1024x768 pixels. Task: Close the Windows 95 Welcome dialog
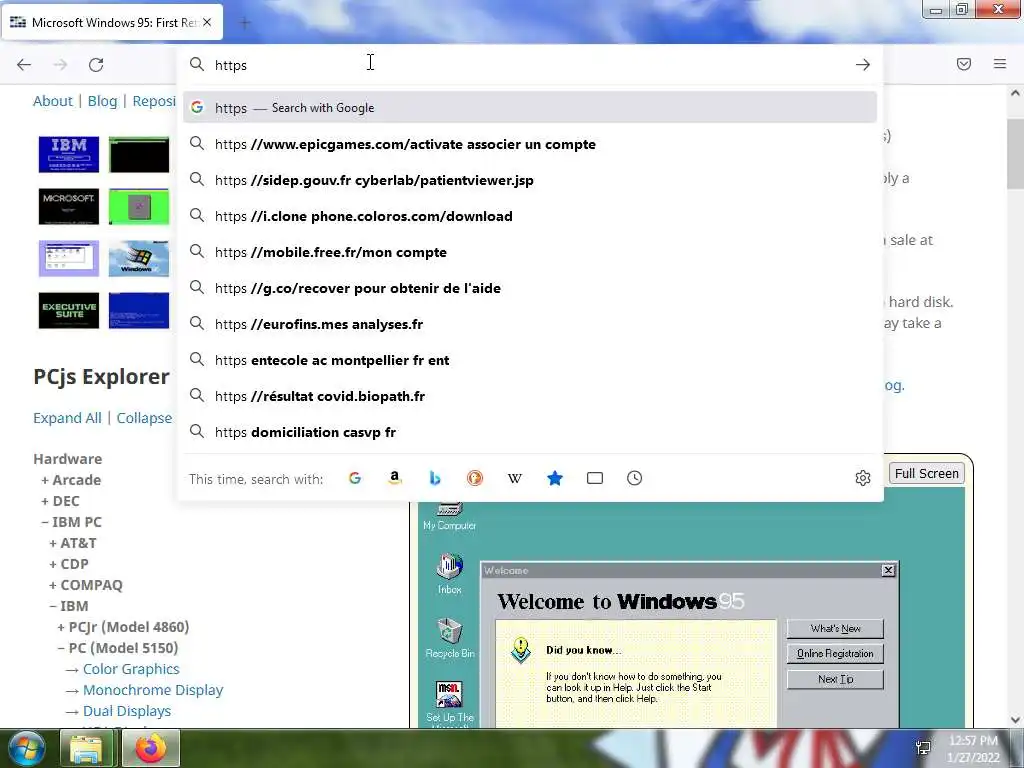(x=888, y=570)
